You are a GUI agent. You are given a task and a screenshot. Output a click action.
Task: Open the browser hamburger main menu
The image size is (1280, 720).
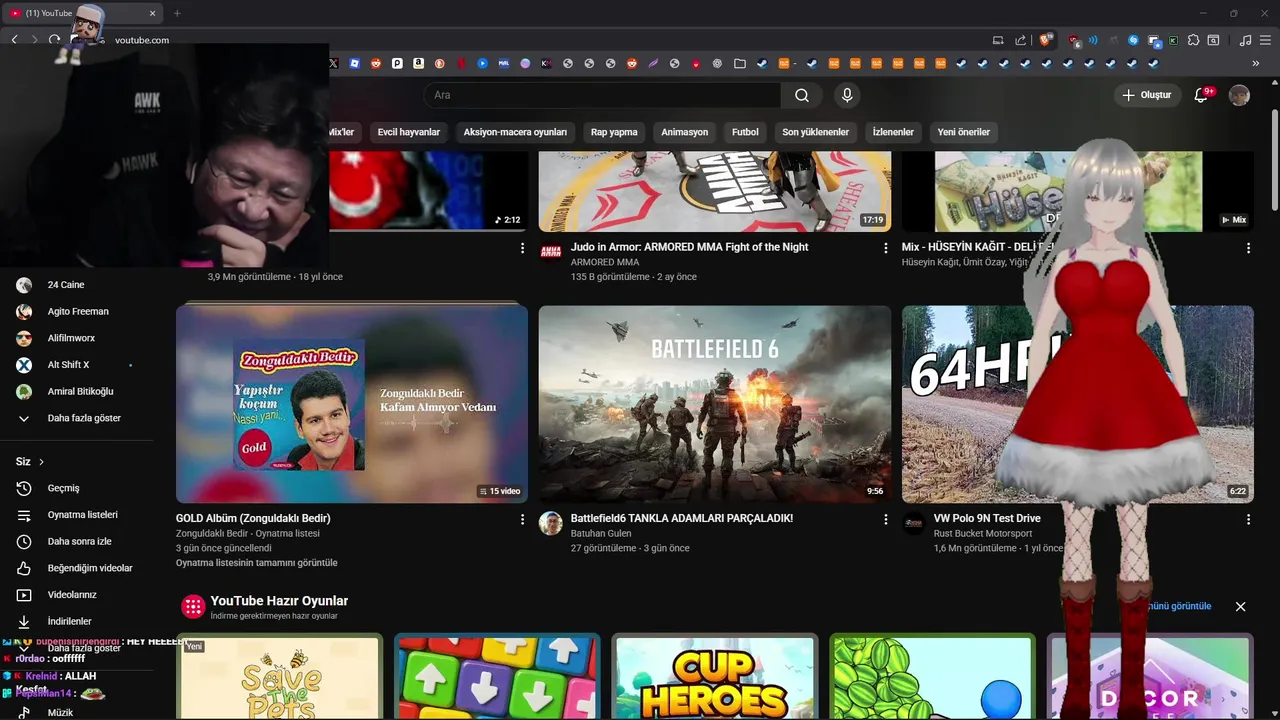1265,40
